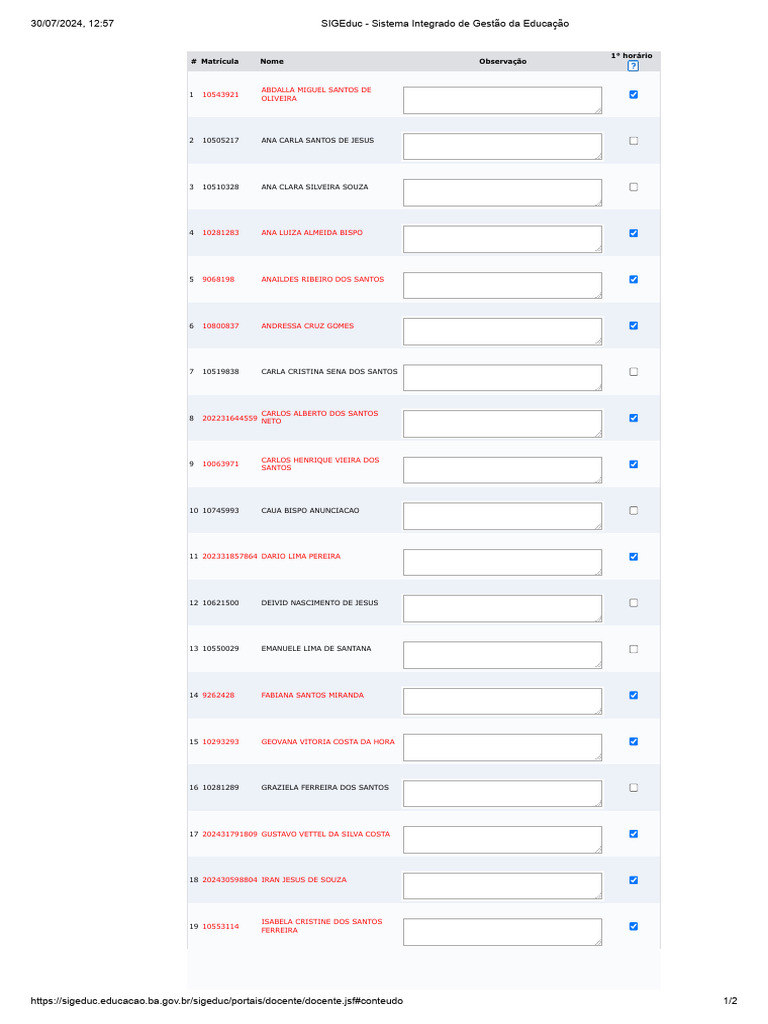This screenshot has width=768, height=1024.
Task: Click observation field for Ana Luiza Almeida Bispo
Action: pyautogui.click(x=502, y=239)
